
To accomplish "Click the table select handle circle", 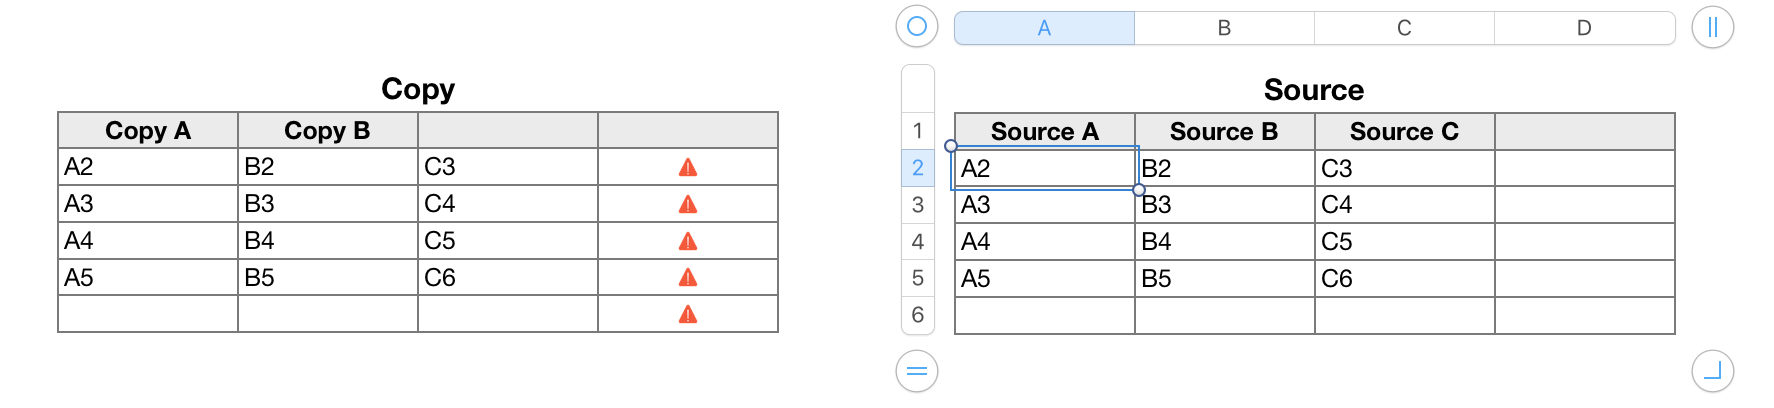I will click(x=917, y=27).
